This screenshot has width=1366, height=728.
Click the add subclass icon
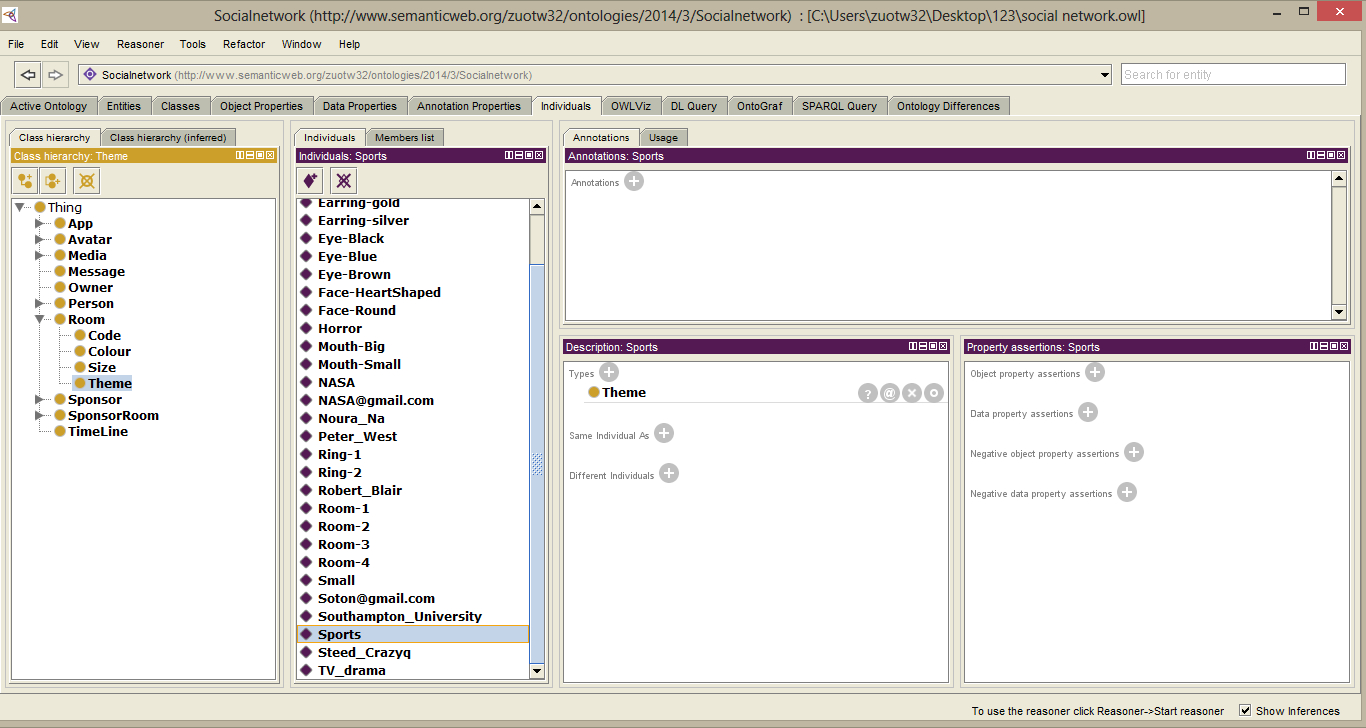pyautogui.click(x=25, y=181)
